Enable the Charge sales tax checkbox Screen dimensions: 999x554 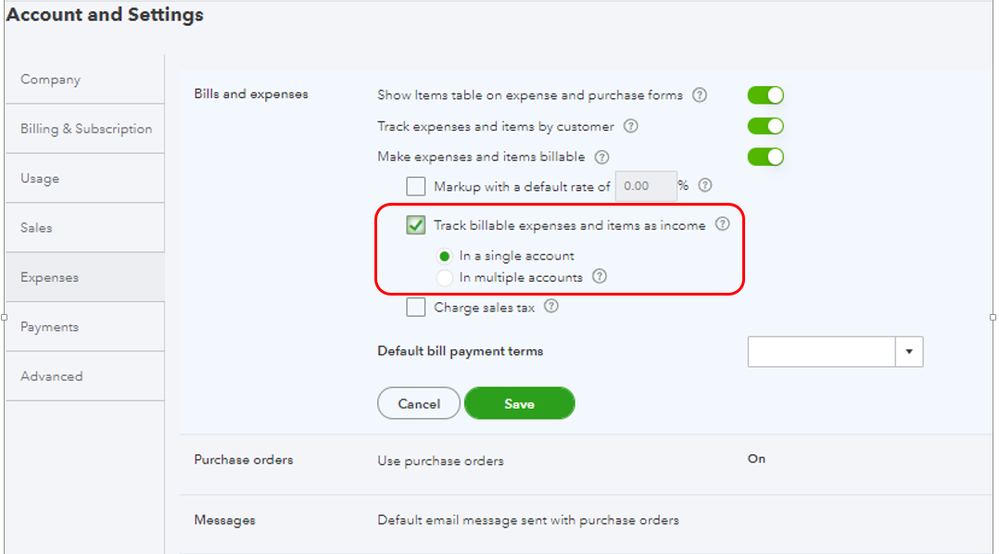tap(416, 307)
